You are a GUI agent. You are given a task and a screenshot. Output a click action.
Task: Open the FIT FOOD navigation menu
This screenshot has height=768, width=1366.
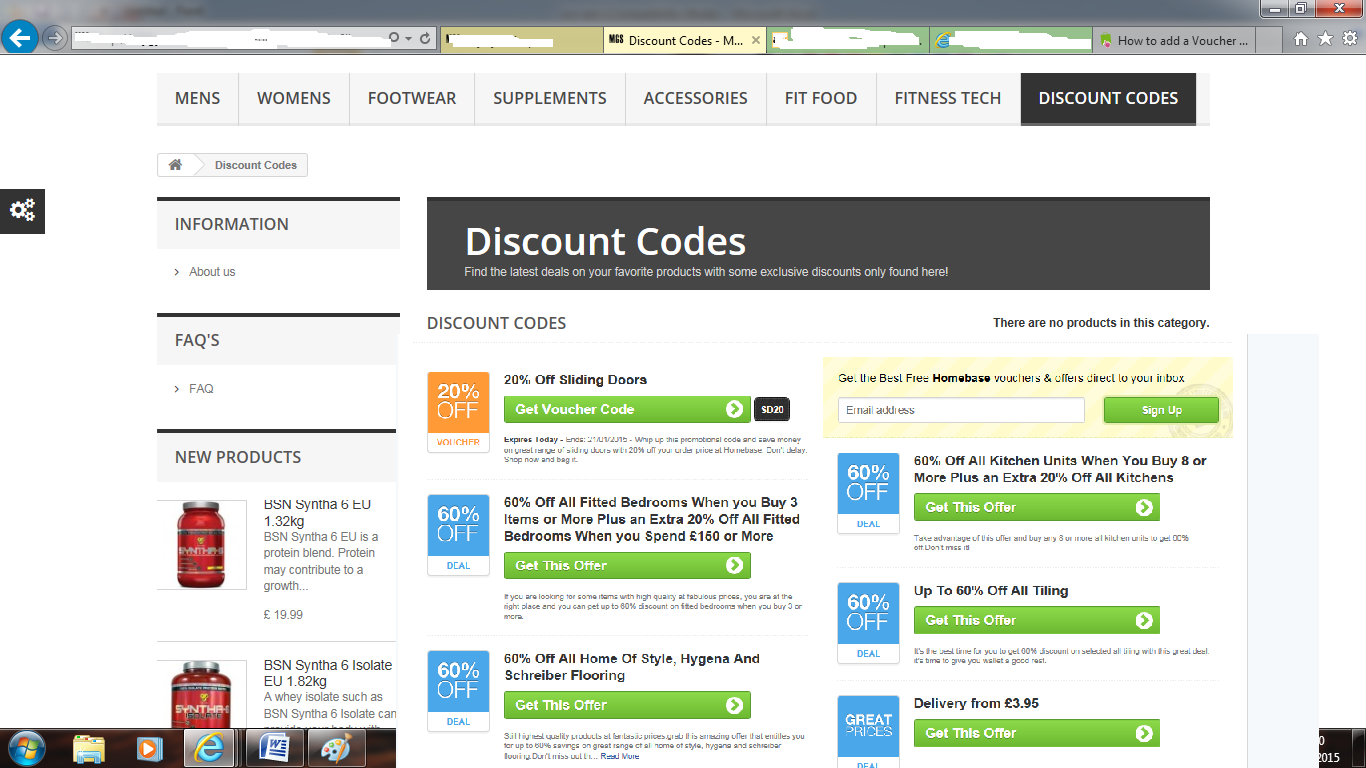pyautogui.click(x=821, y=98)
